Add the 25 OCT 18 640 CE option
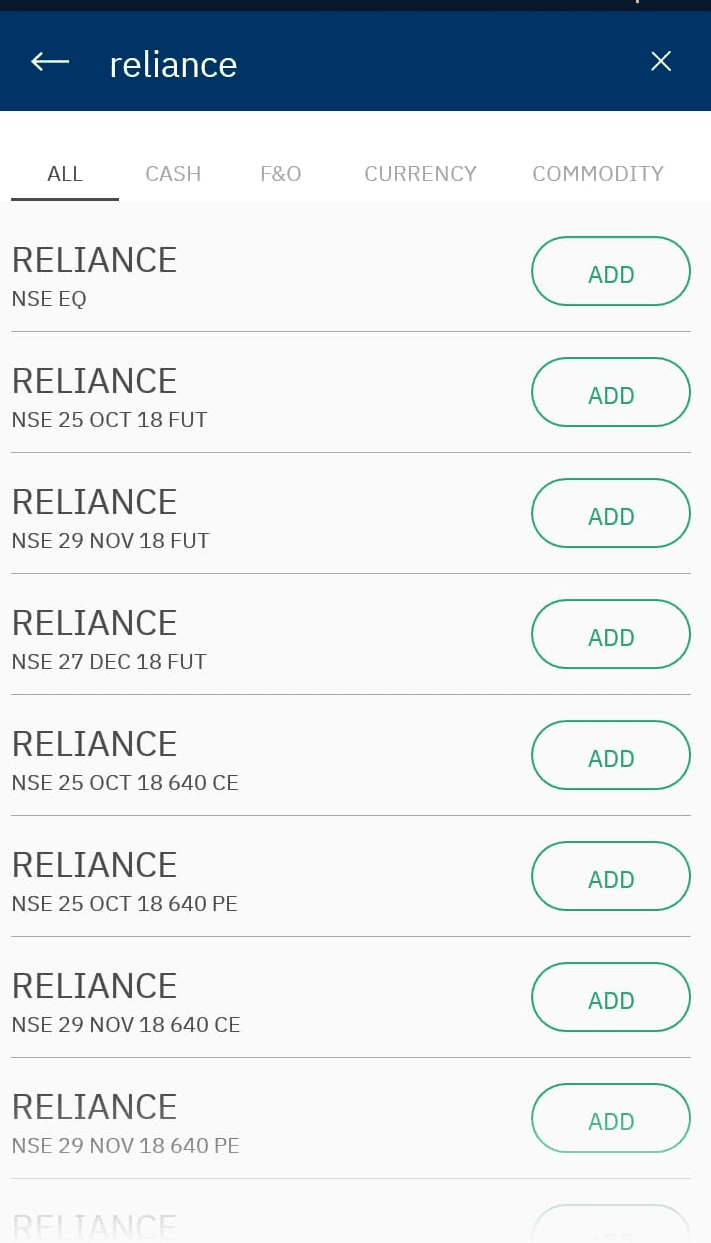The height and width of the screenshot is (1243, 711). [610, 755]
